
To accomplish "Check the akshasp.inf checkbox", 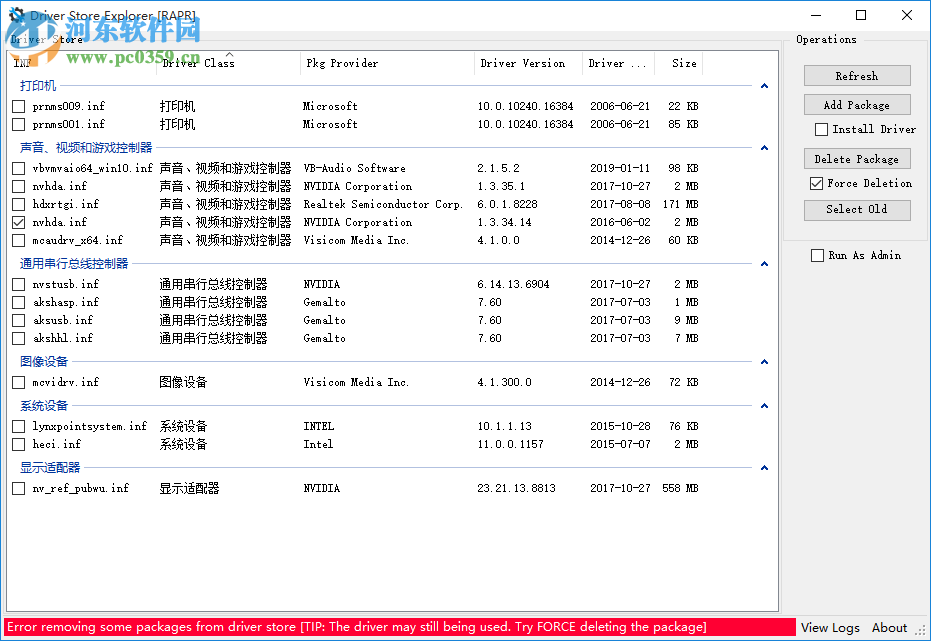I will [18, 302].
